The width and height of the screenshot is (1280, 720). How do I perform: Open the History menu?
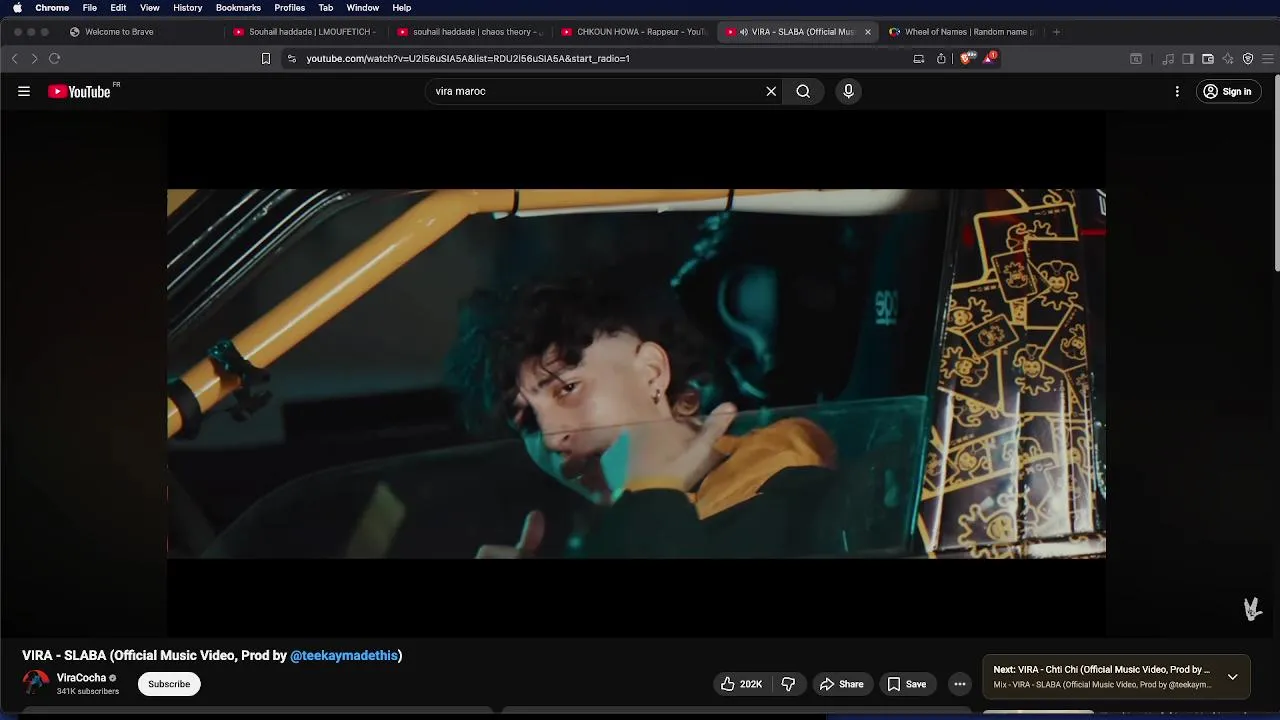tap(187, 8)
